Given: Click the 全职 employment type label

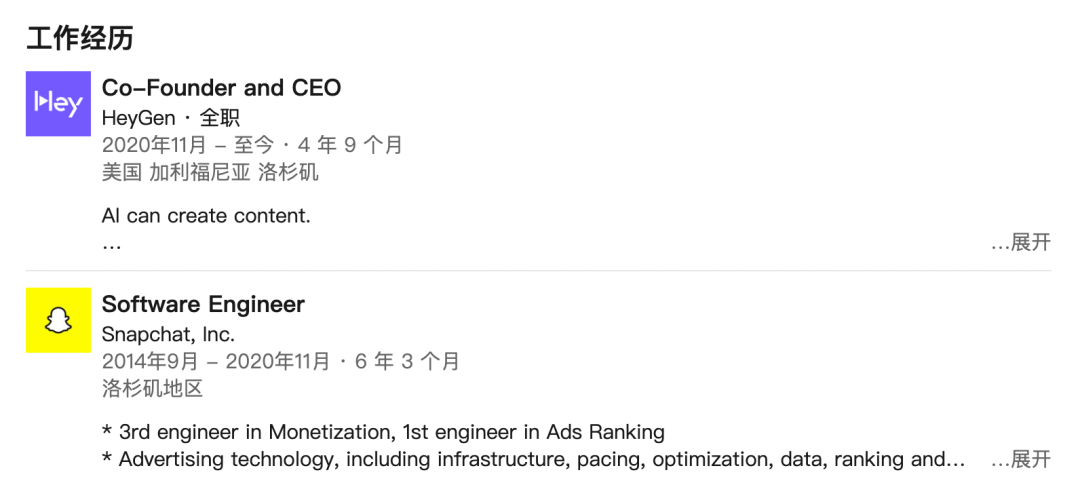Looking at the screenshot, I should point(220,118).
